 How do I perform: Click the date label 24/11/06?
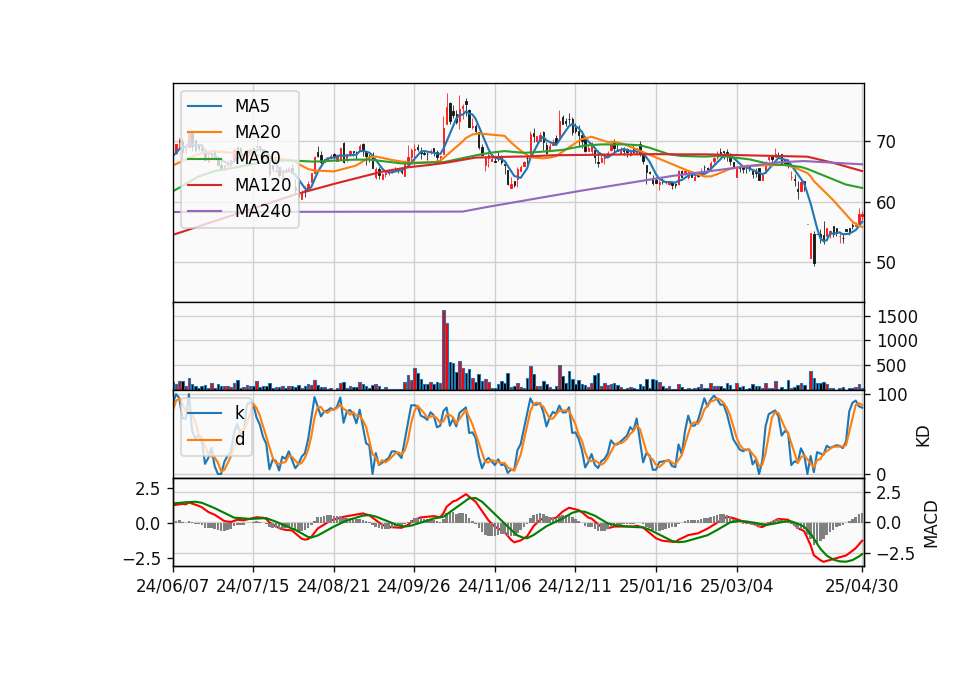point(495,586)
